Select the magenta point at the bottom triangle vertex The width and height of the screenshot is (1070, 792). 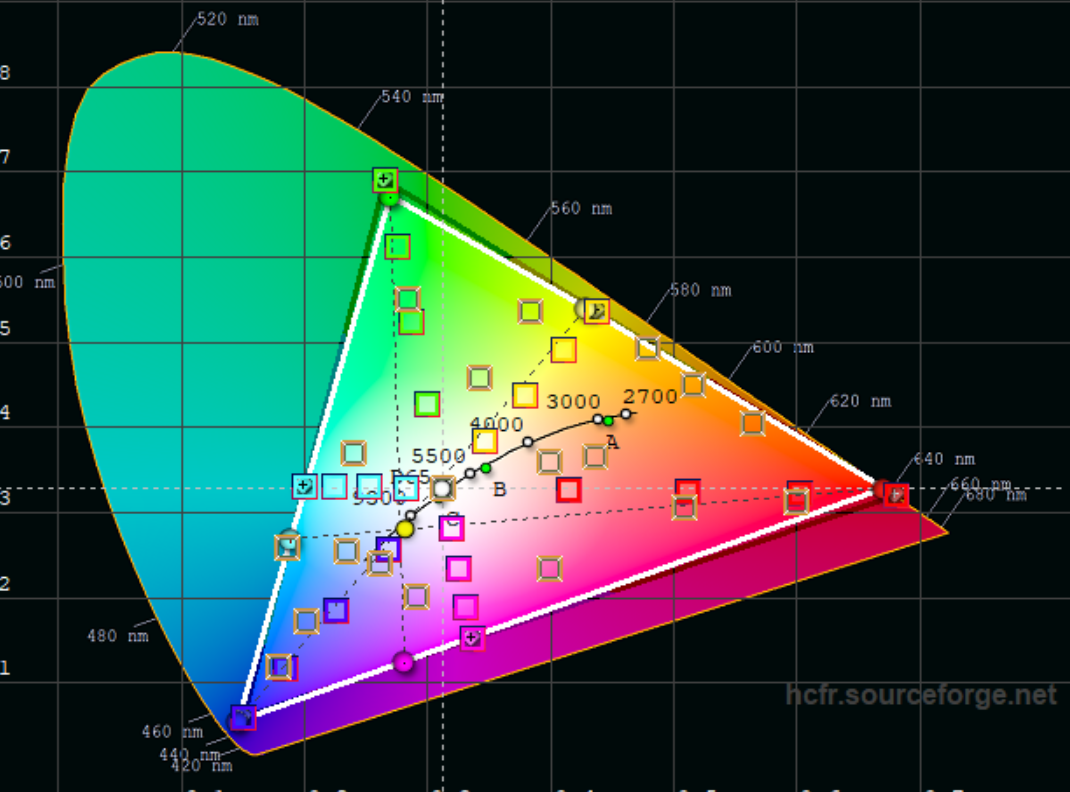[406, 661]
